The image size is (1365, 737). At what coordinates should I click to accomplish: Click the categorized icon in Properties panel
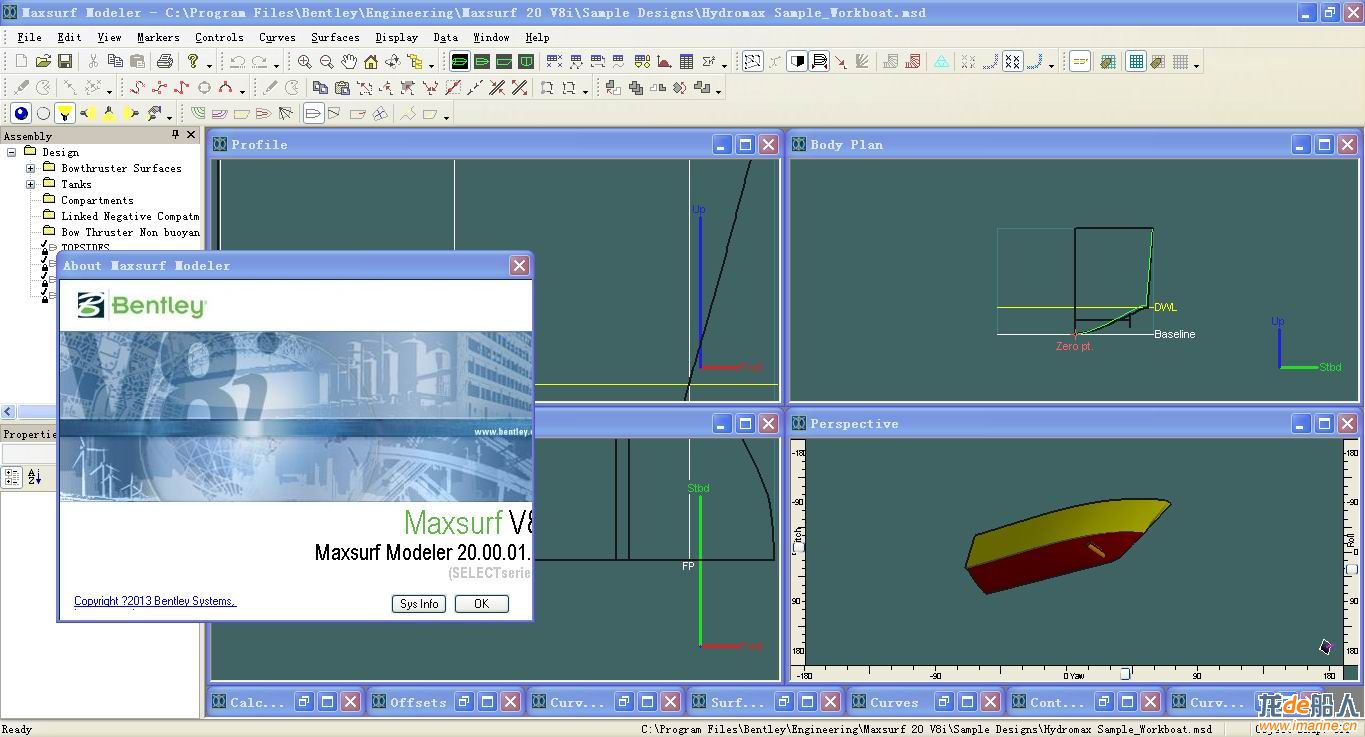[x=12, y=478]
